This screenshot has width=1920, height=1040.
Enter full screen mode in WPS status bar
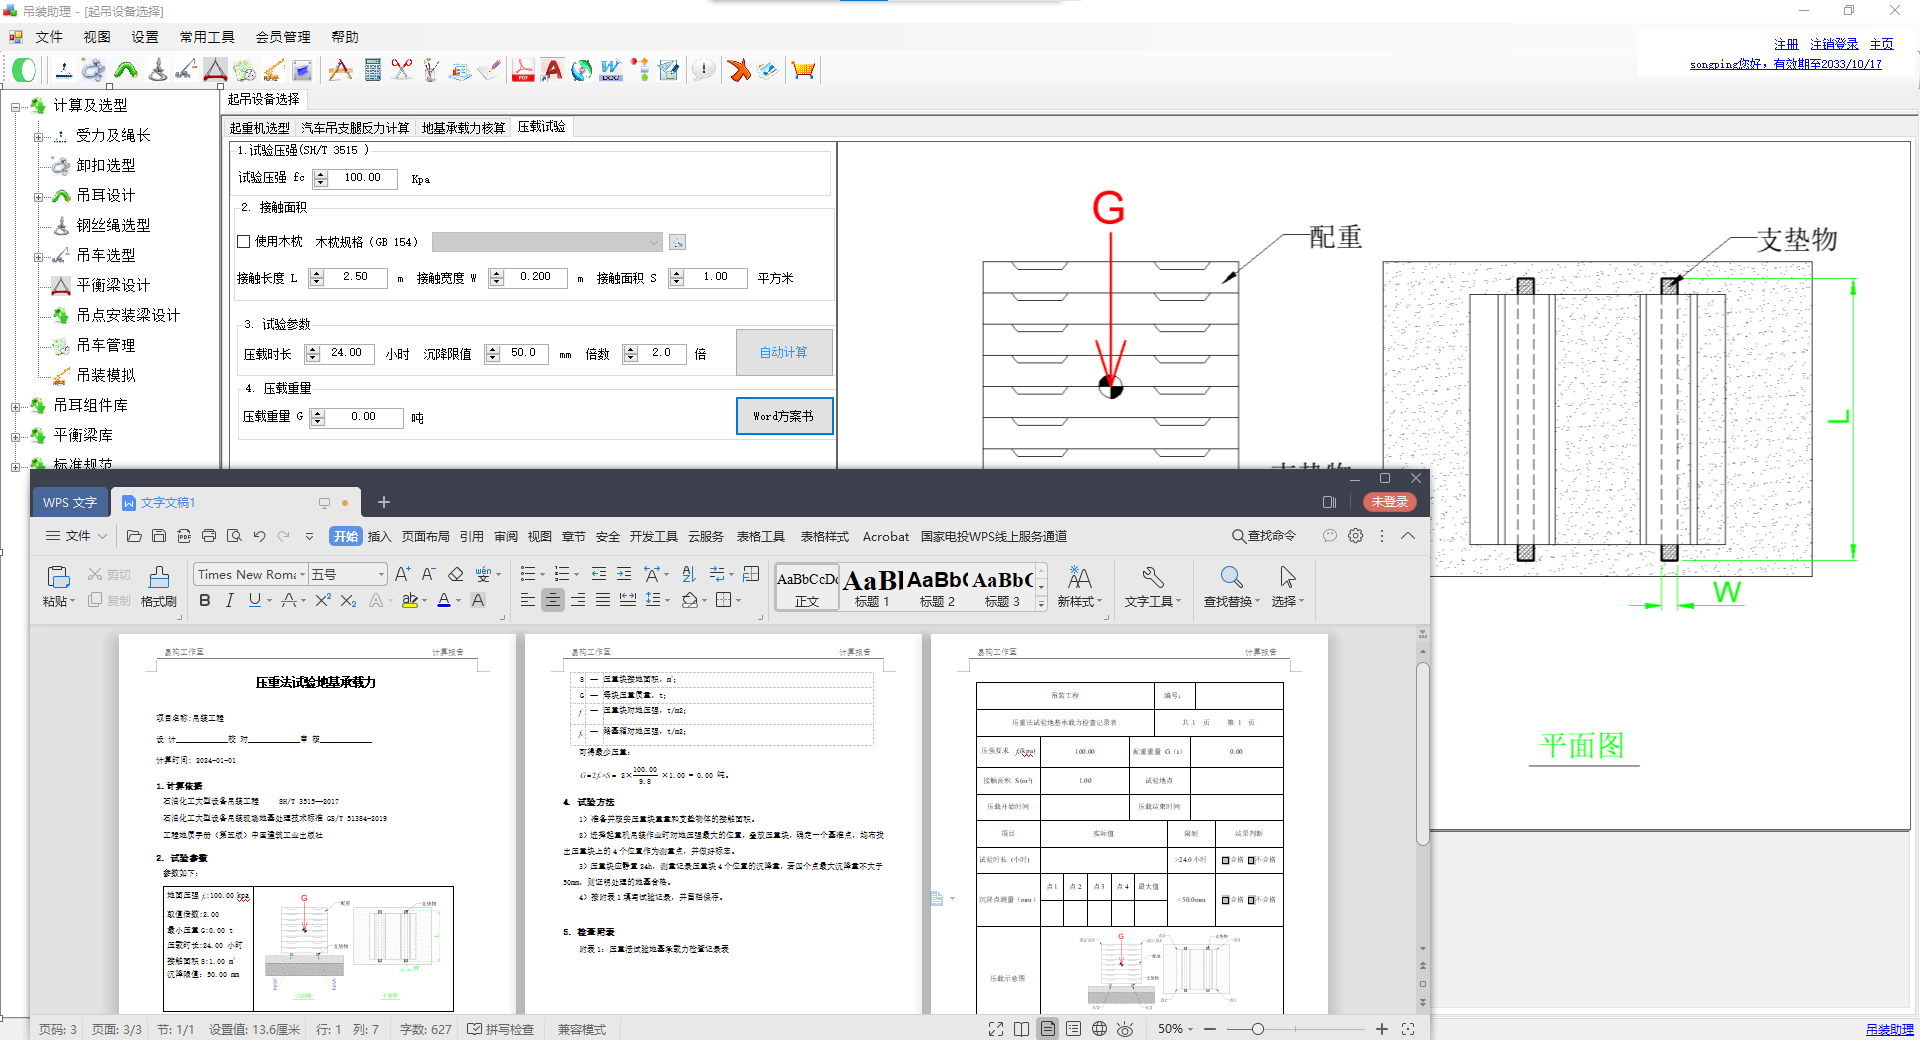coord(996,1029)
